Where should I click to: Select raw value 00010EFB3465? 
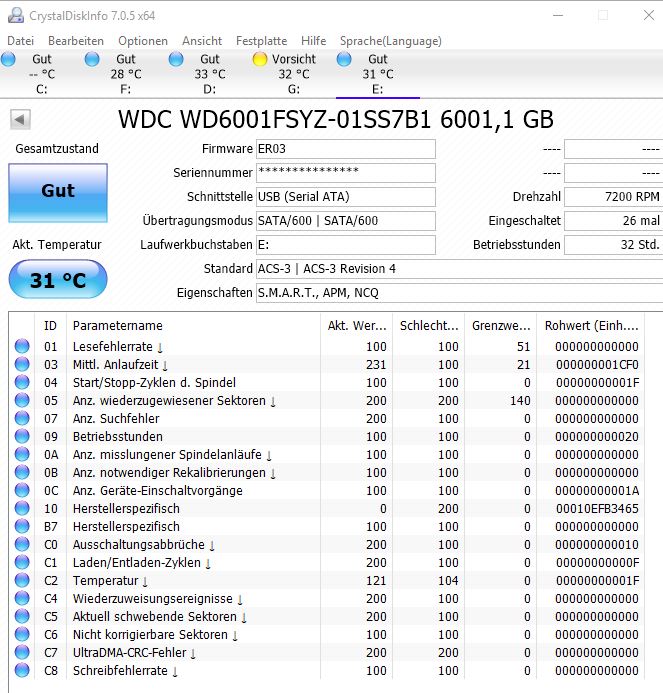pos(597,509)
